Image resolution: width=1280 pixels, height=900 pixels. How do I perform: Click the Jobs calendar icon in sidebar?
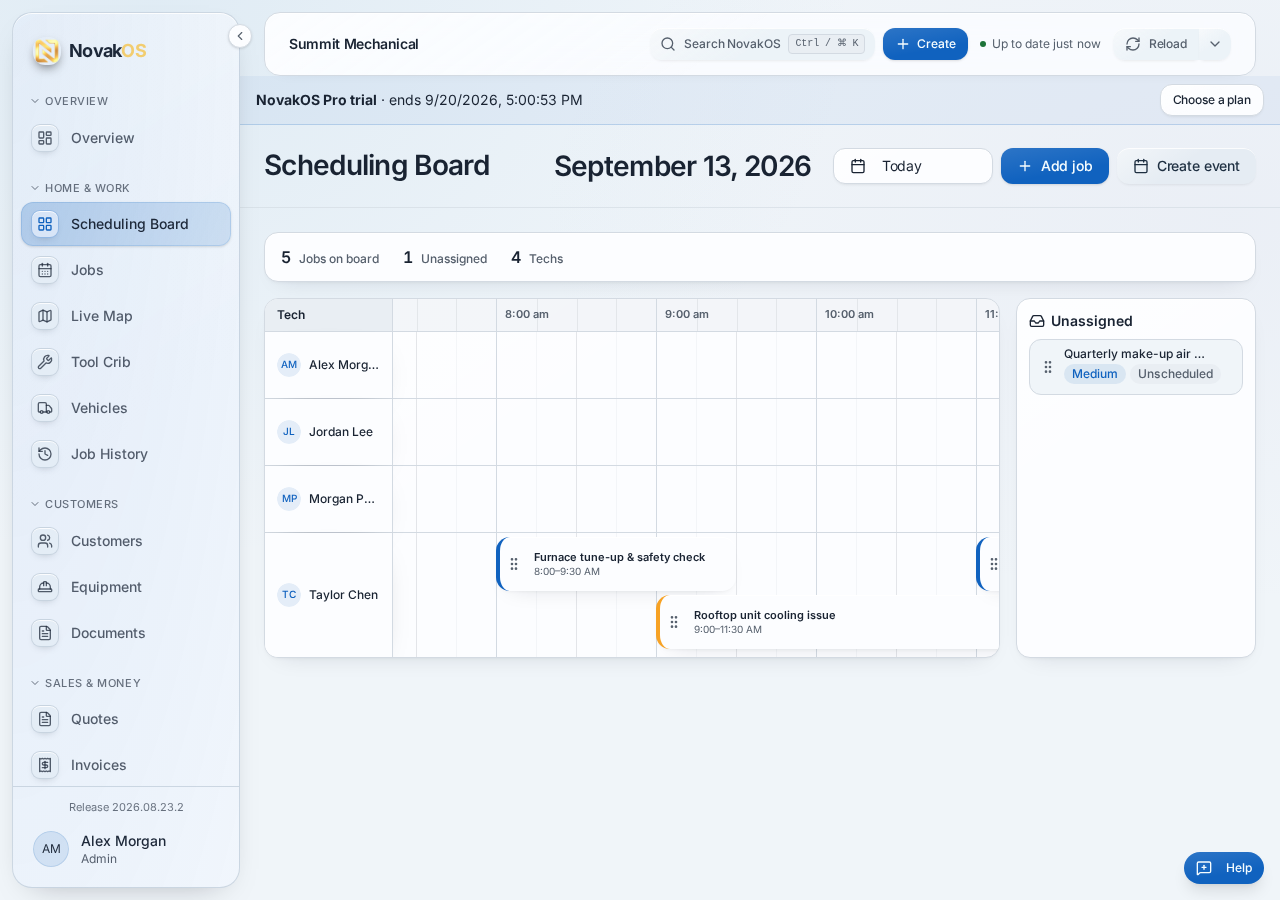pos(45,270)
